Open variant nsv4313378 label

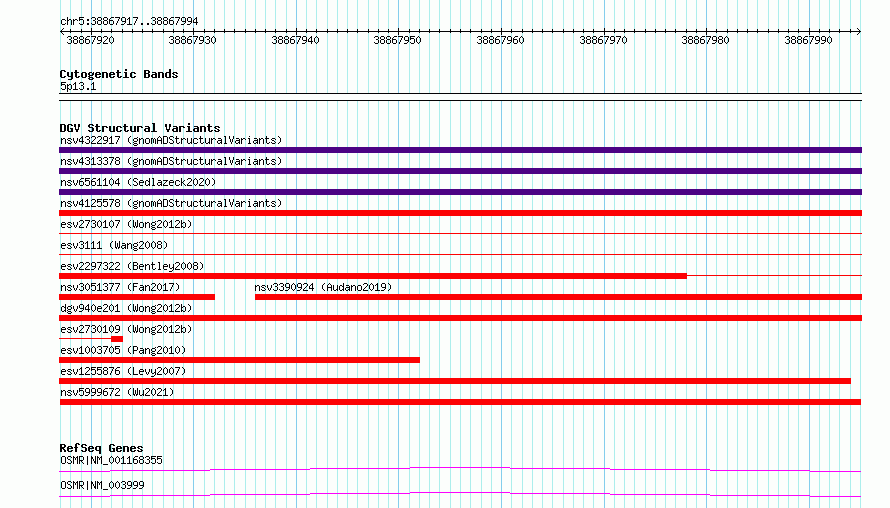[171, 161]
